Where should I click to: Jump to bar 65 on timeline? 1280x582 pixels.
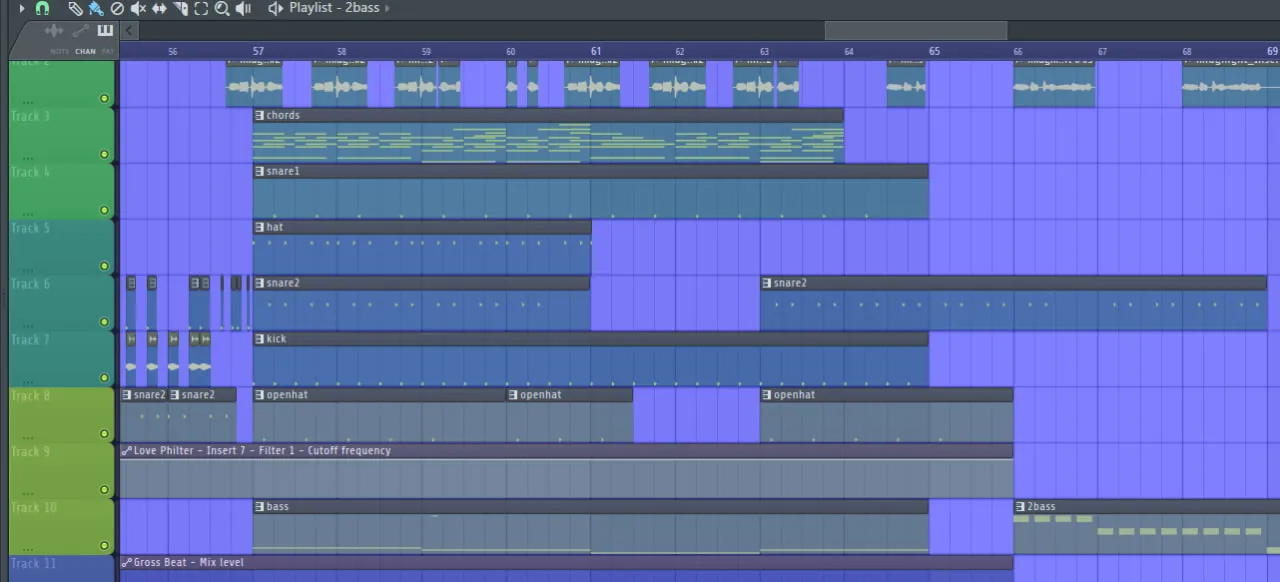click(934, 51)
